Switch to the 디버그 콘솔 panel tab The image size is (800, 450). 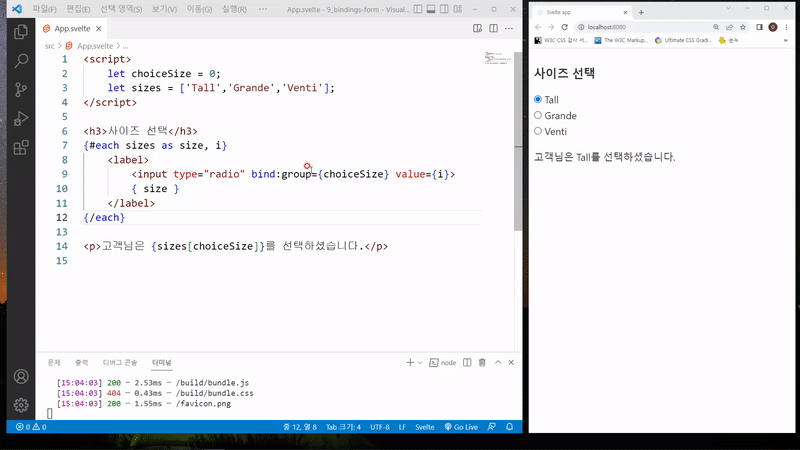pos(120,362)
